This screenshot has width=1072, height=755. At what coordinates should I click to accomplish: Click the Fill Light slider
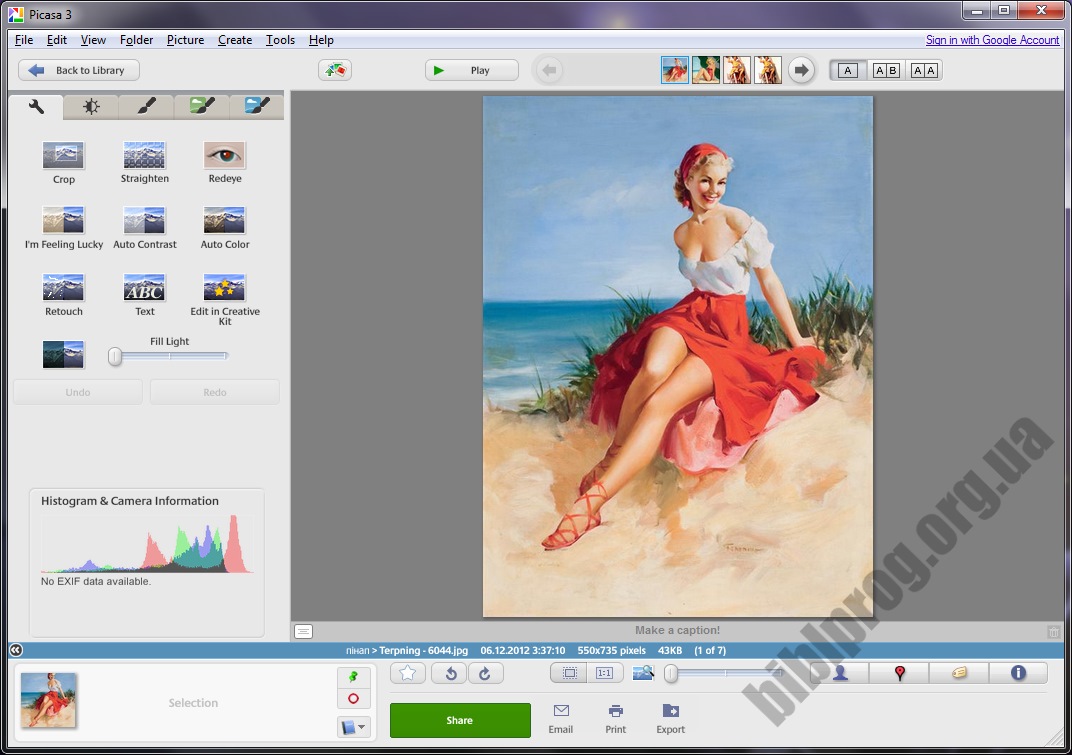[x=170, y=356]
